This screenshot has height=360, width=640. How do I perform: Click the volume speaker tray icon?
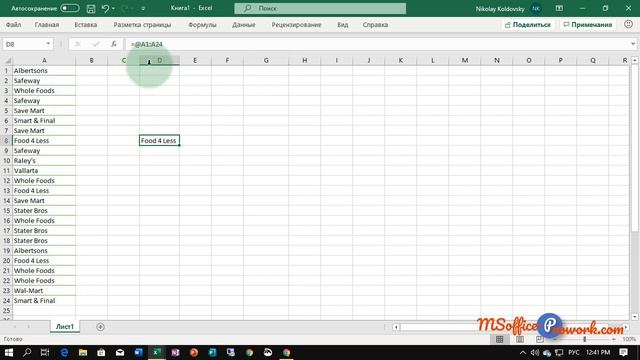click(535, 352)
